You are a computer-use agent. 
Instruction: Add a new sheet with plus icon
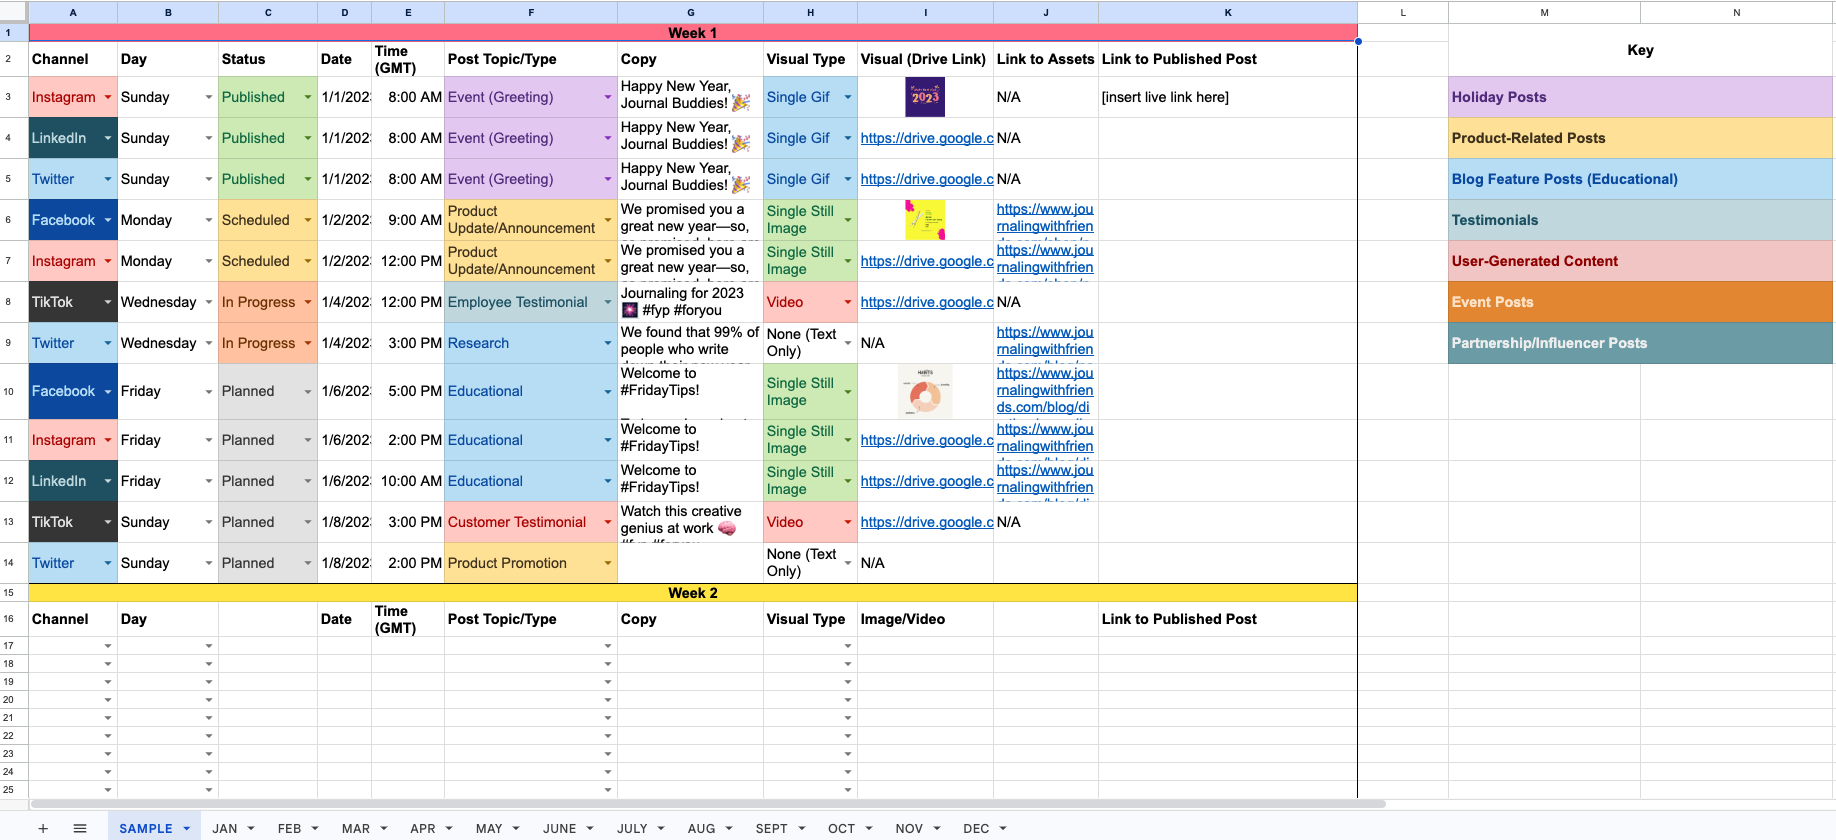(x=43, y=828)
